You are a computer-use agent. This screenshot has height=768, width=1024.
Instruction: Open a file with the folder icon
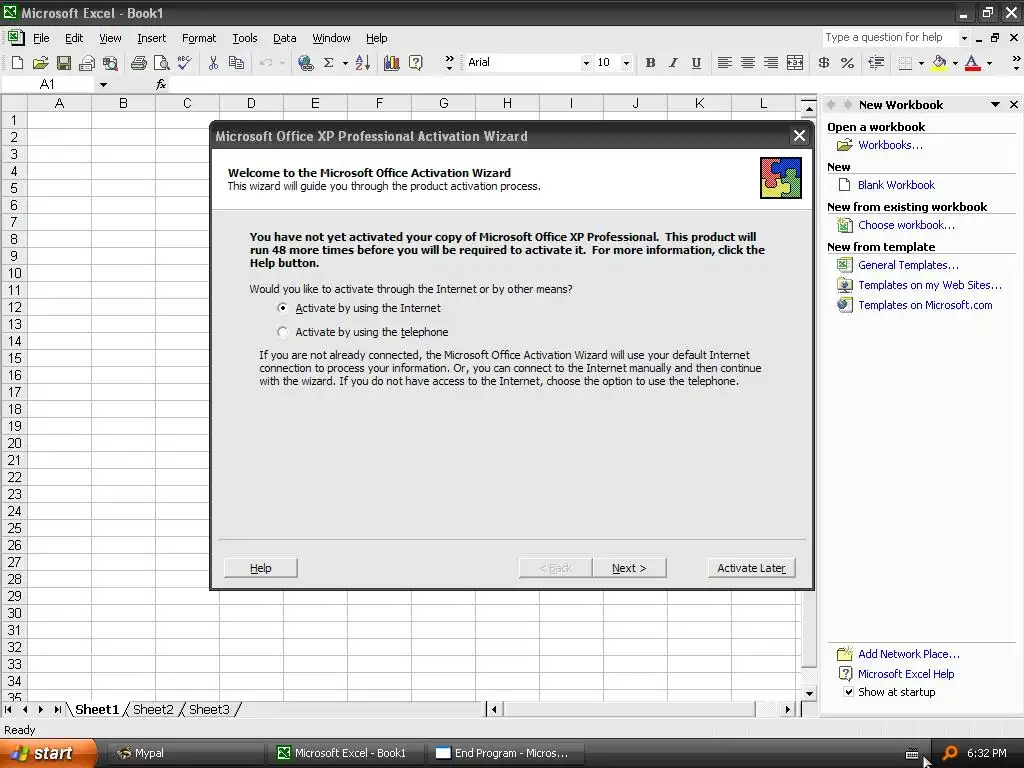(x=40, y=63)
